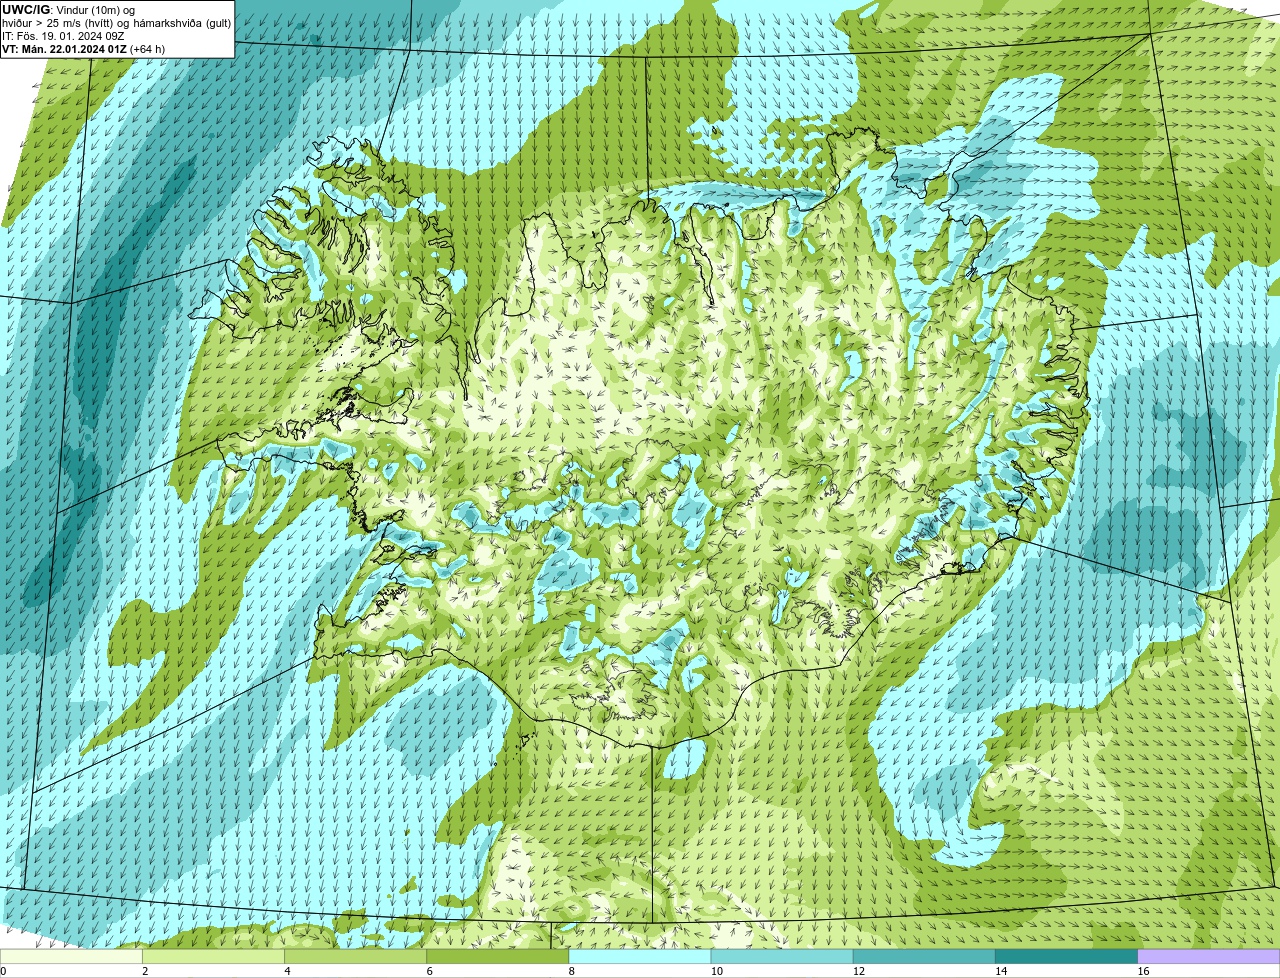Click the scale label '14' under the color bar
The width and height of the screenshot is (1280, 978).
[1000, 971]
